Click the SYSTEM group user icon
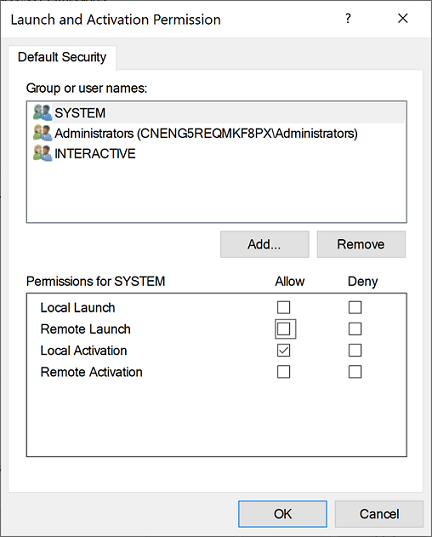 42,113
